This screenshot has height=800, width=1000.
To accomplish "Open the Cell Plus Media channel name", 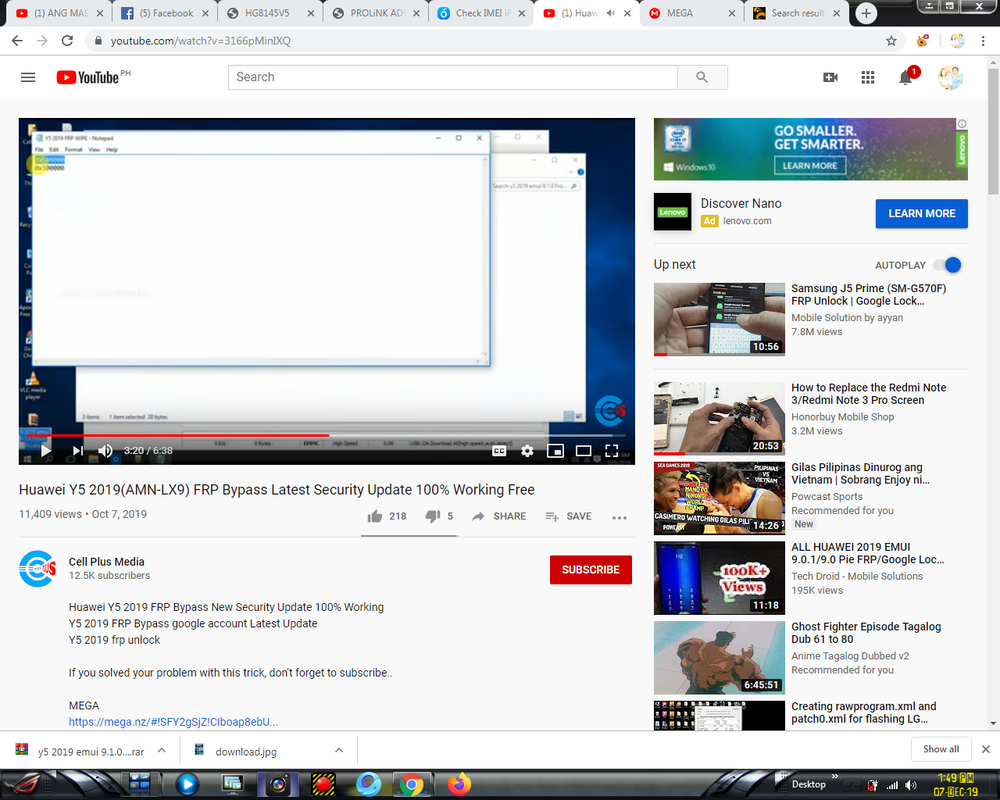I will point(107,561).
